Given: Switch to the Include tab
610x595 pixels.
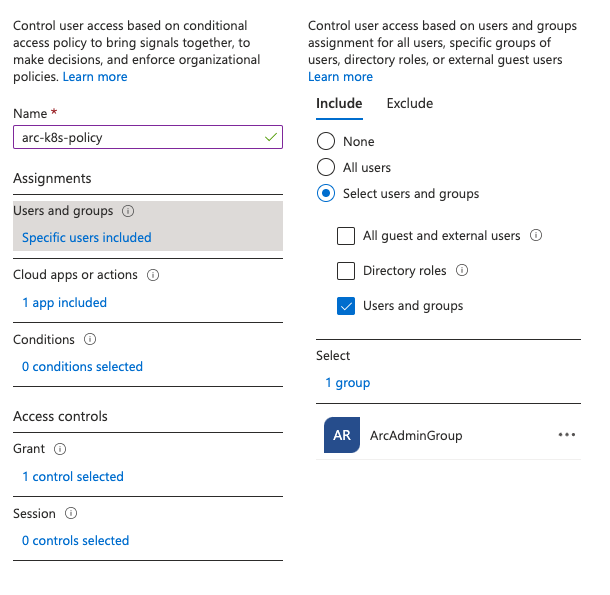Looking at the screenshot, I should point(339,103).
